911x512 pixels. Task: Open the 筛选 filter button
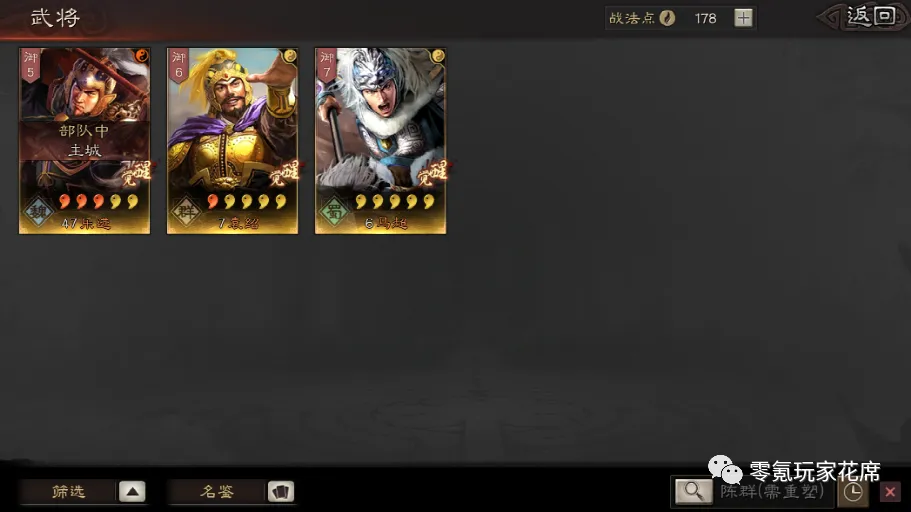(x=69, y=492)
